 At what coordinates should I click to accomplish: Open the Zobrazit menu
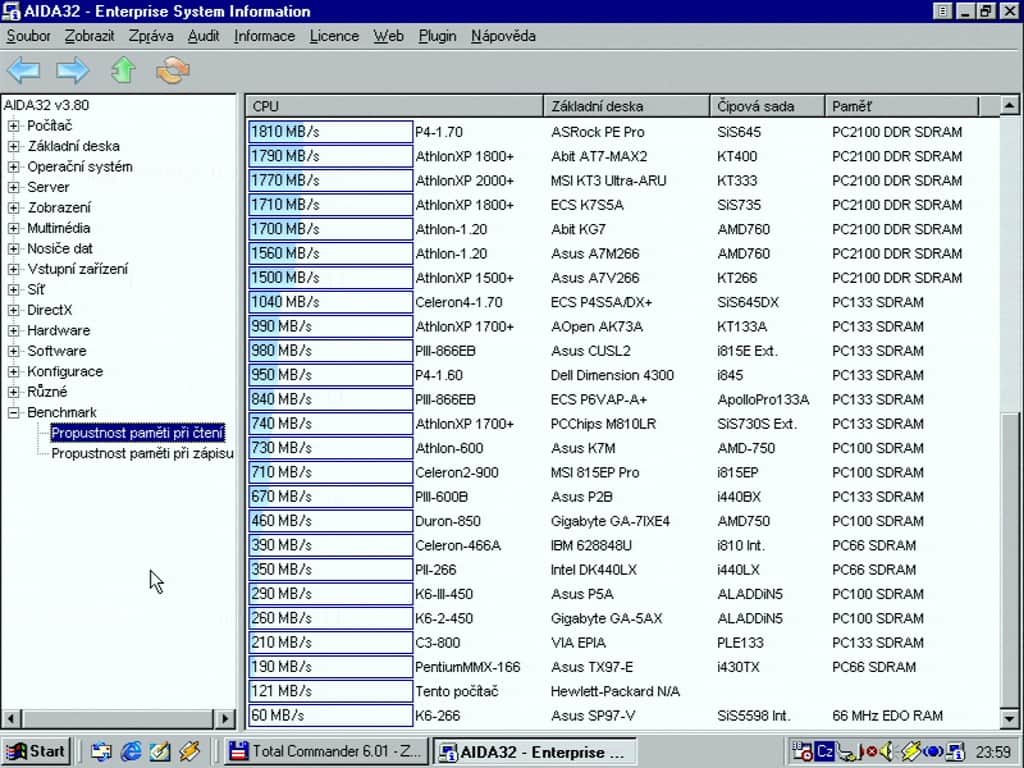(89, 37)
